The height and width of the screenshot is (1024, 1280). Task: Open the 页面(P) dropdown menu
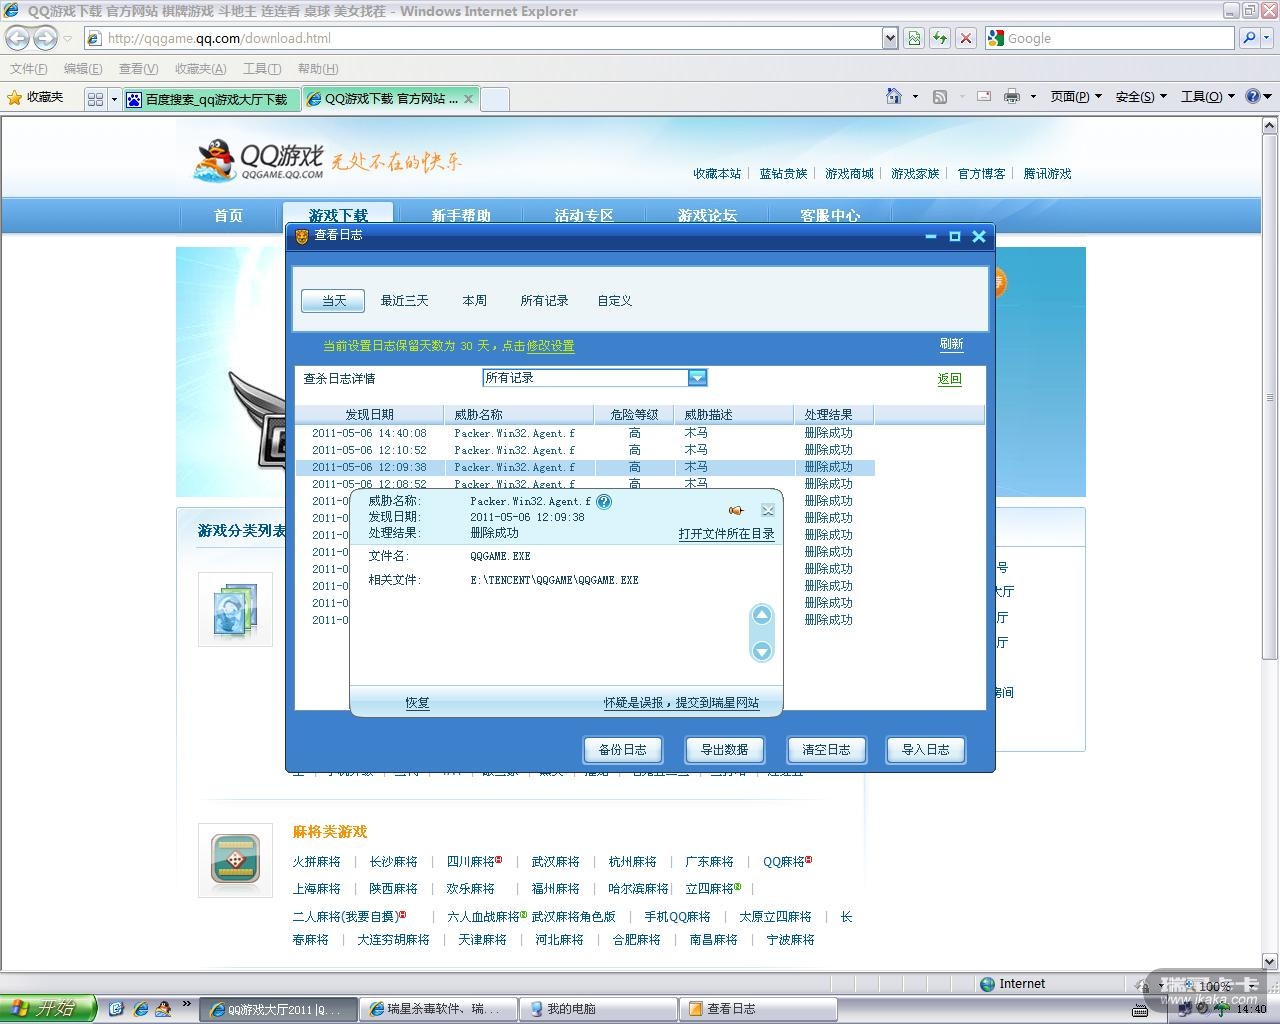[x=1076, y=96]
